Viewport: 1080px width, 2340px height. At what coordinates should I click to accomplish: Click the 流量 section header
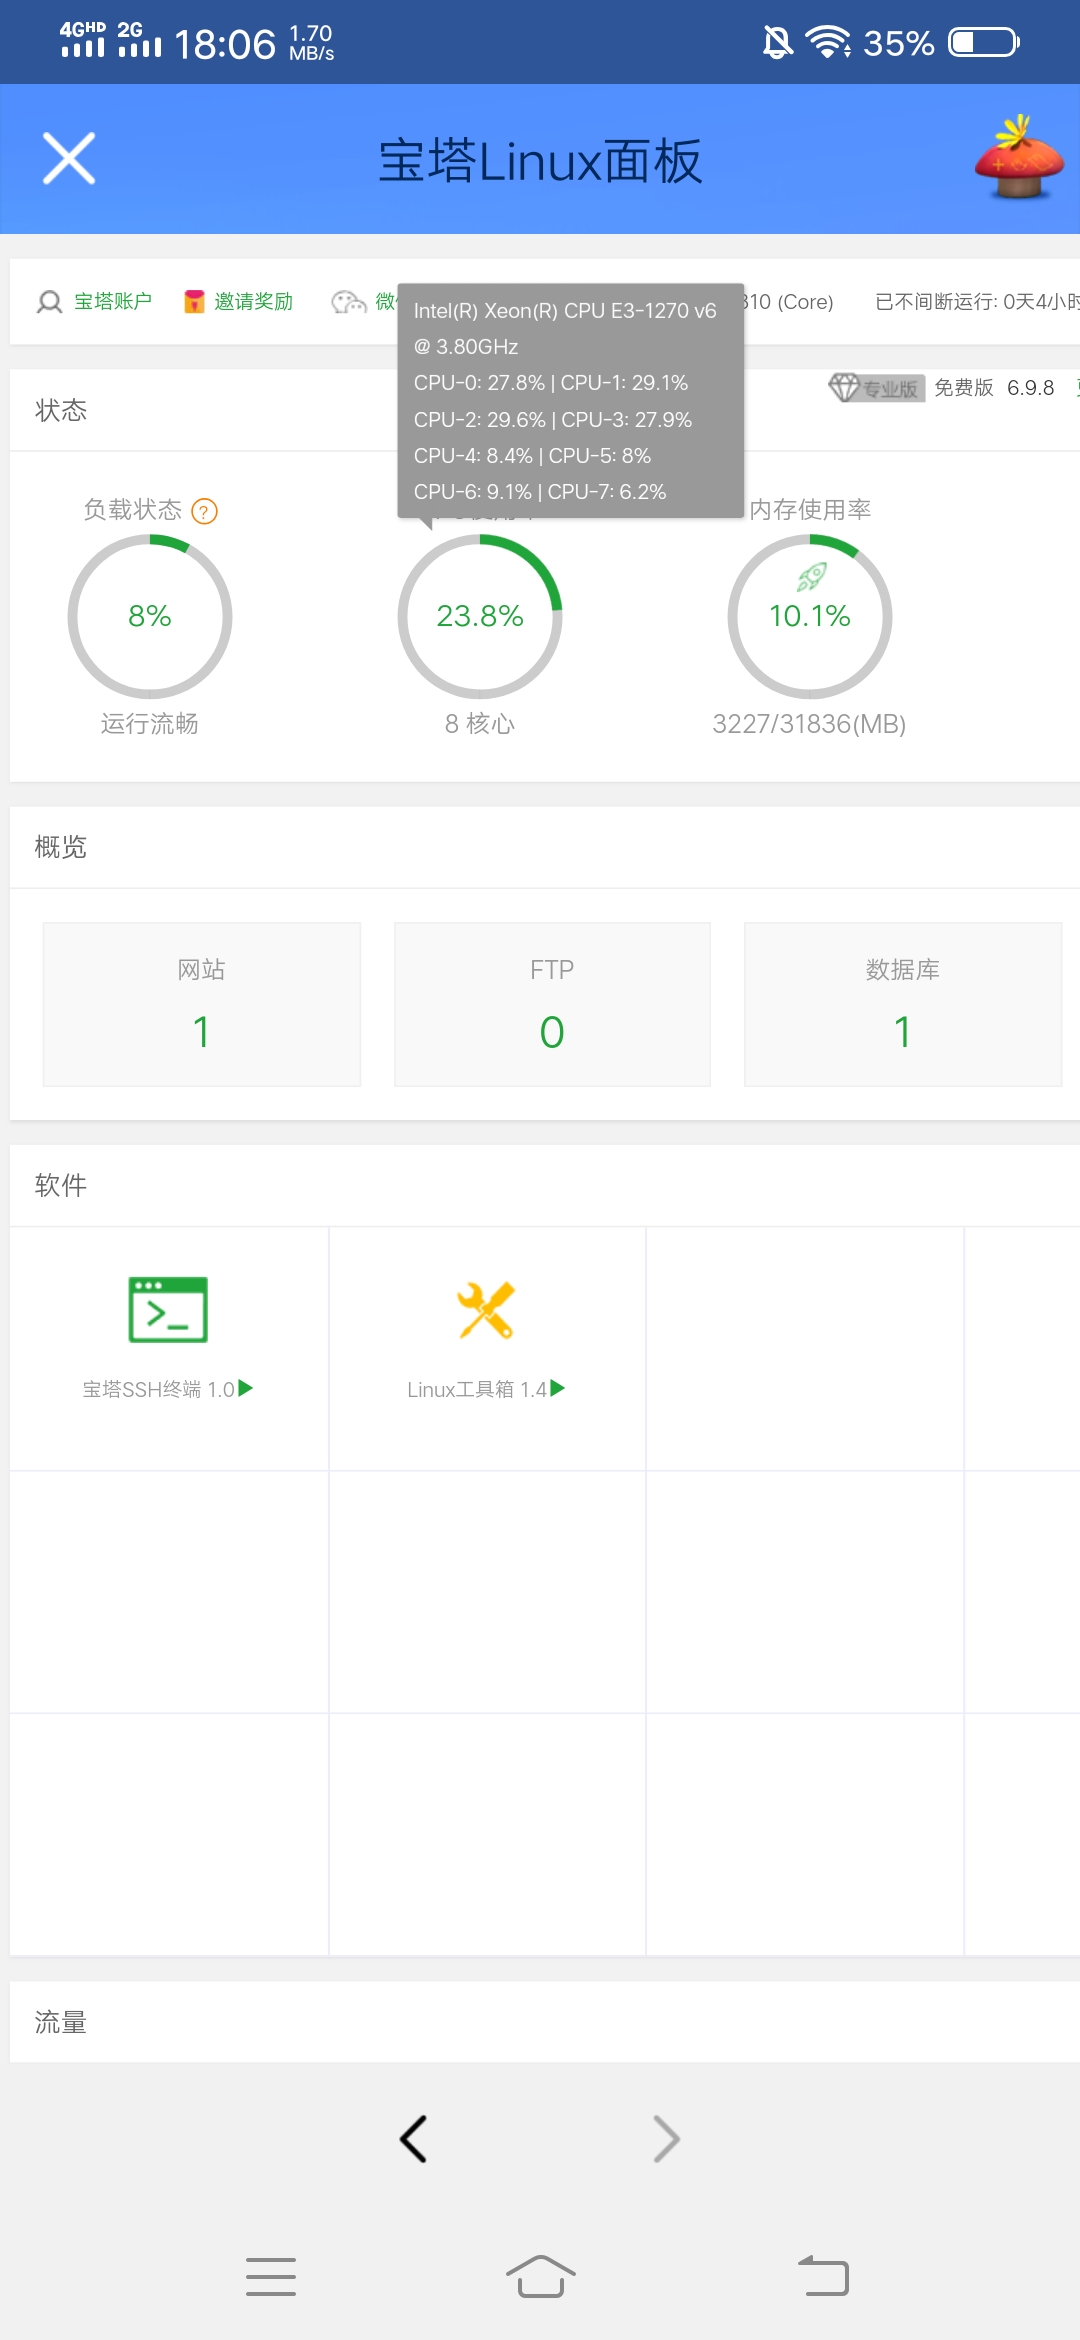61,2022
